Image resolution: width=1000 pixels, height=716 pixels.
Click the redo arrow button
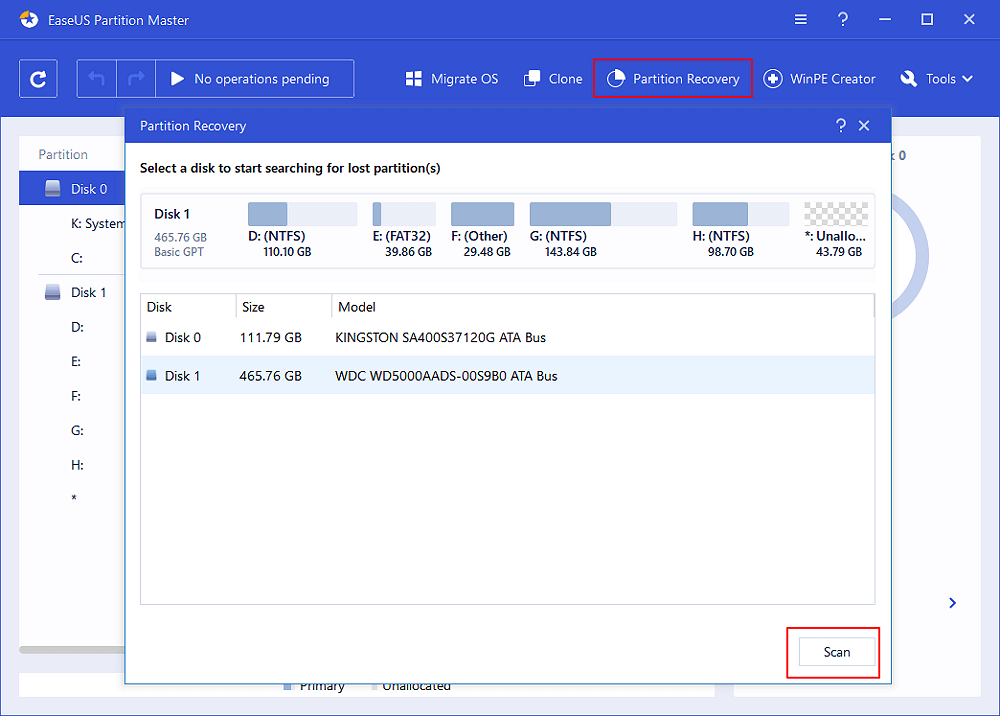(x=136, y=79)
